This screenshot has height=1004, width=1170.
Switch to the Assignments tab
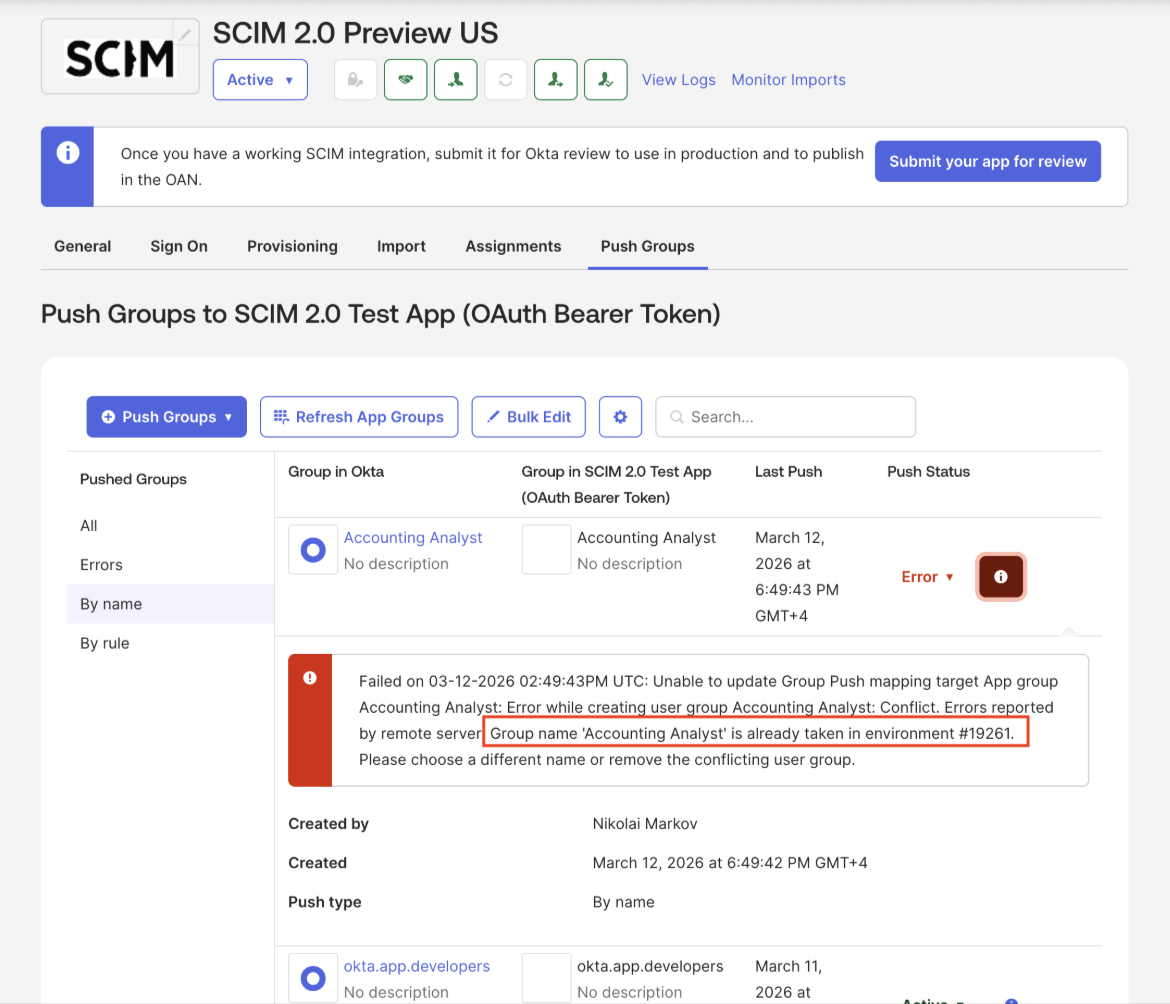(x=513, y=246)
